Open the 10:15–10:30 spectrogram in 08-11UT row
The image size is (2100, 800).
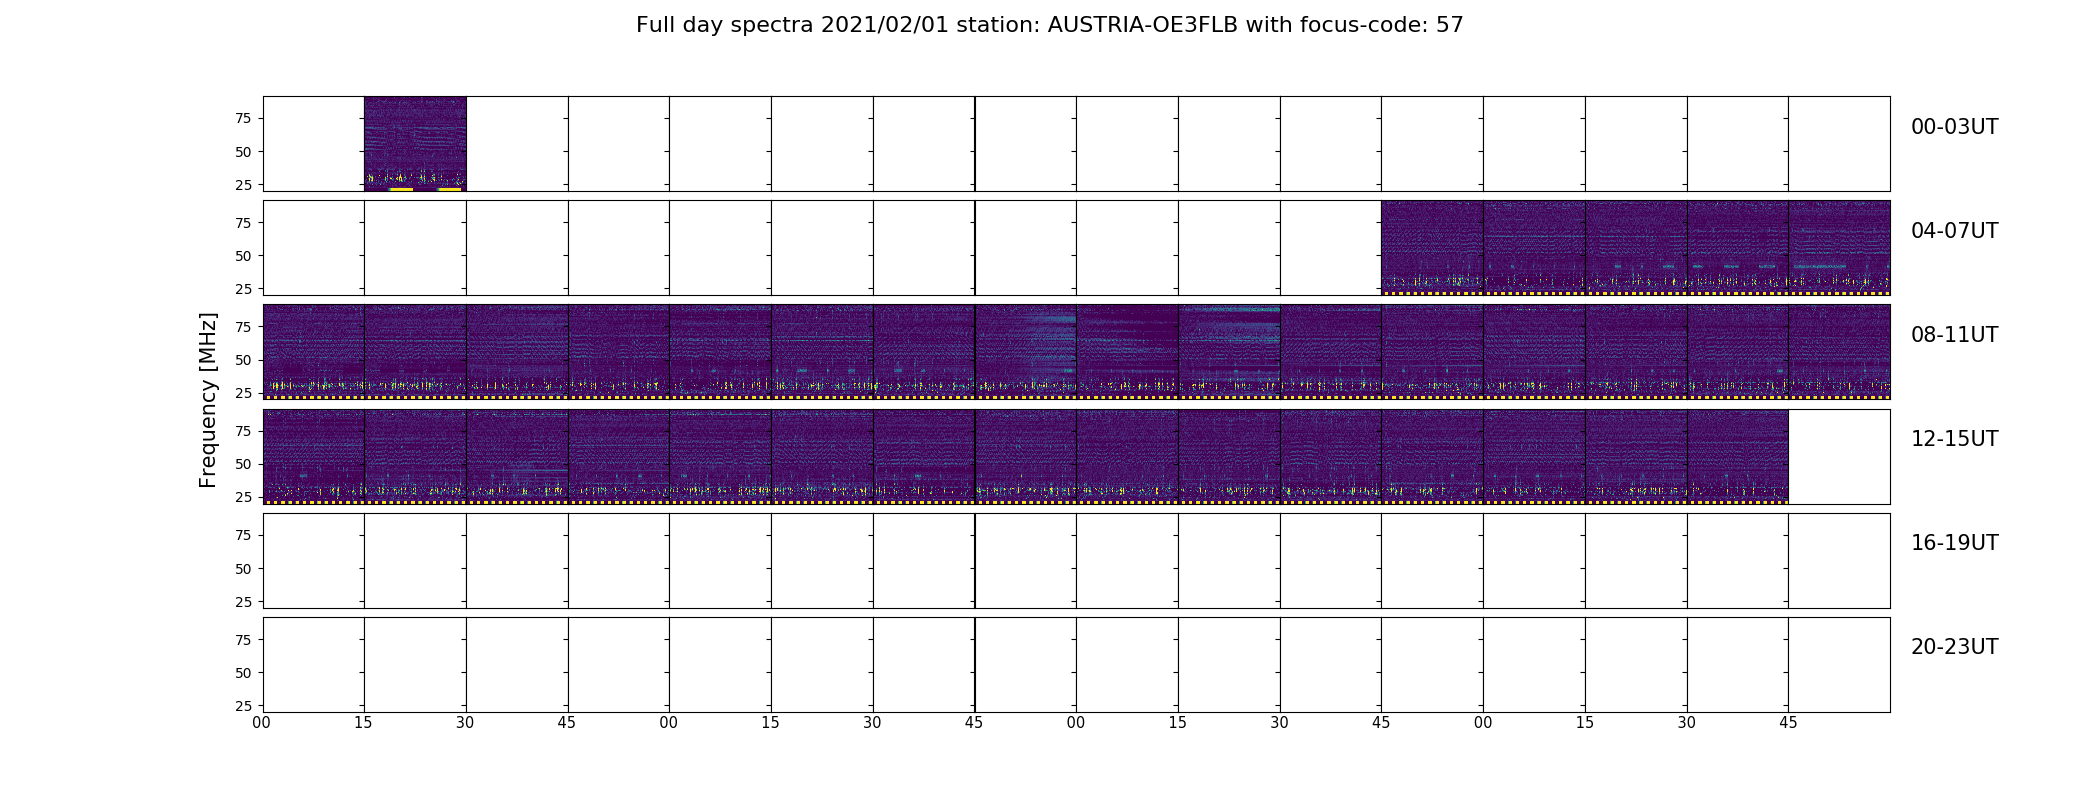pos(1229,352)
